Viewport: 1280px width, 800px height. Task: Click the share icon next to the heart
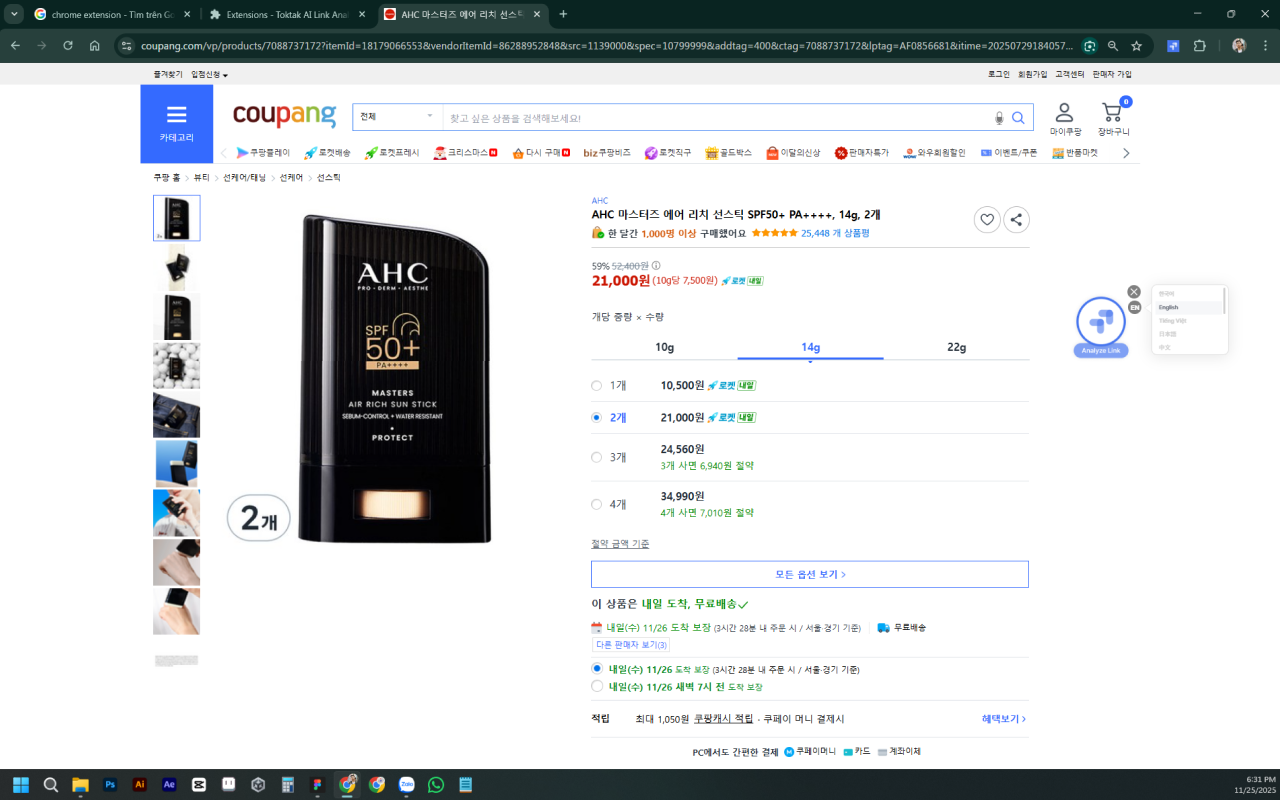coord(1016,219)
